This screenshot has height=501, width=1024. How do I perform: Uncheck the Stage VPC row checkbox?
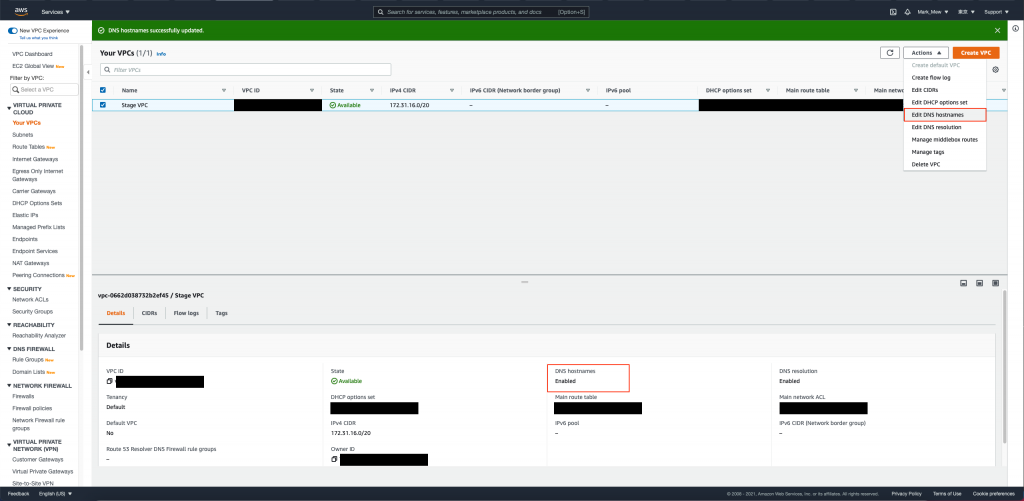pos(103,105)
